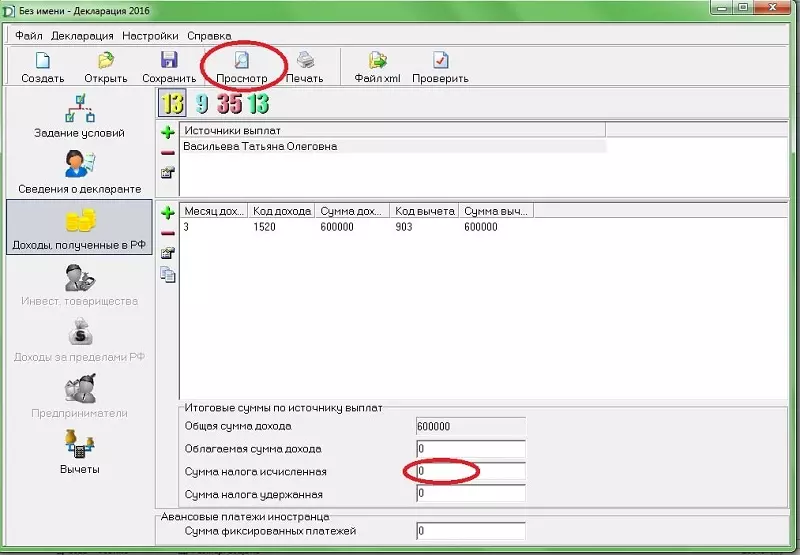Maximize the Декларация 2016 window
The height and width of the screenshot is (555, 800).
tap(743, 8)
